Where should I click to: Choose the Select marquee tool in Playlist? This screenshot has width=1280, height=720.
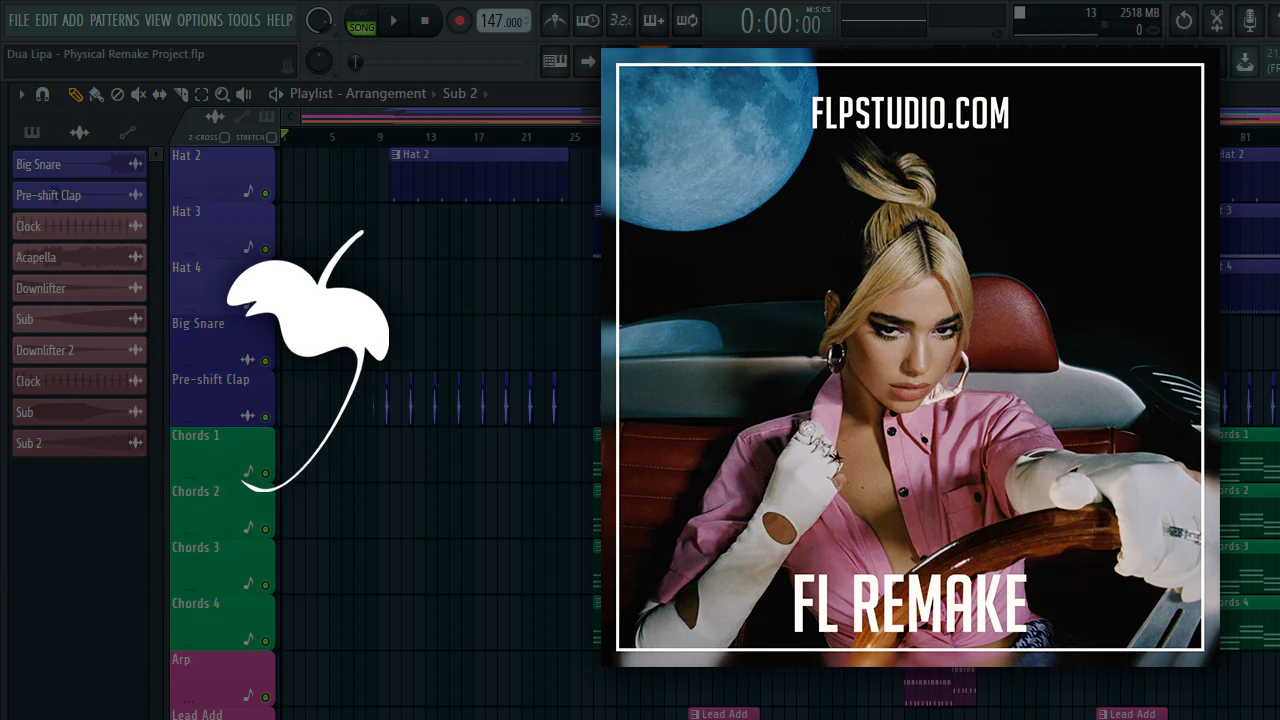[201, 94]
